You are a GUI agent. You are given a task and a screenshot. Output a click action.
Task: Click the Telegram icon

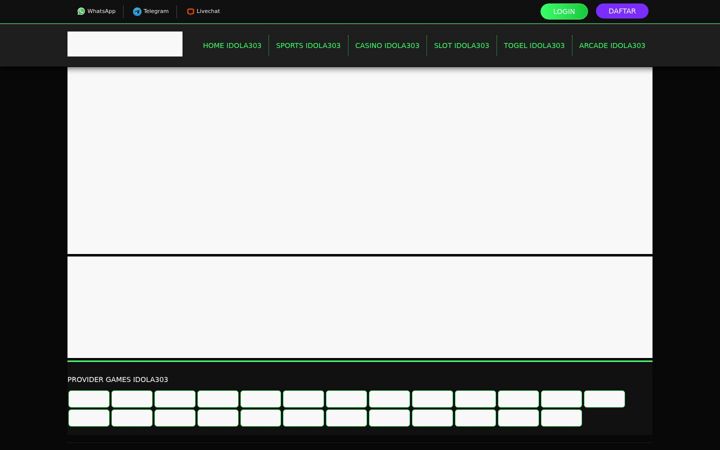point(137,11)
